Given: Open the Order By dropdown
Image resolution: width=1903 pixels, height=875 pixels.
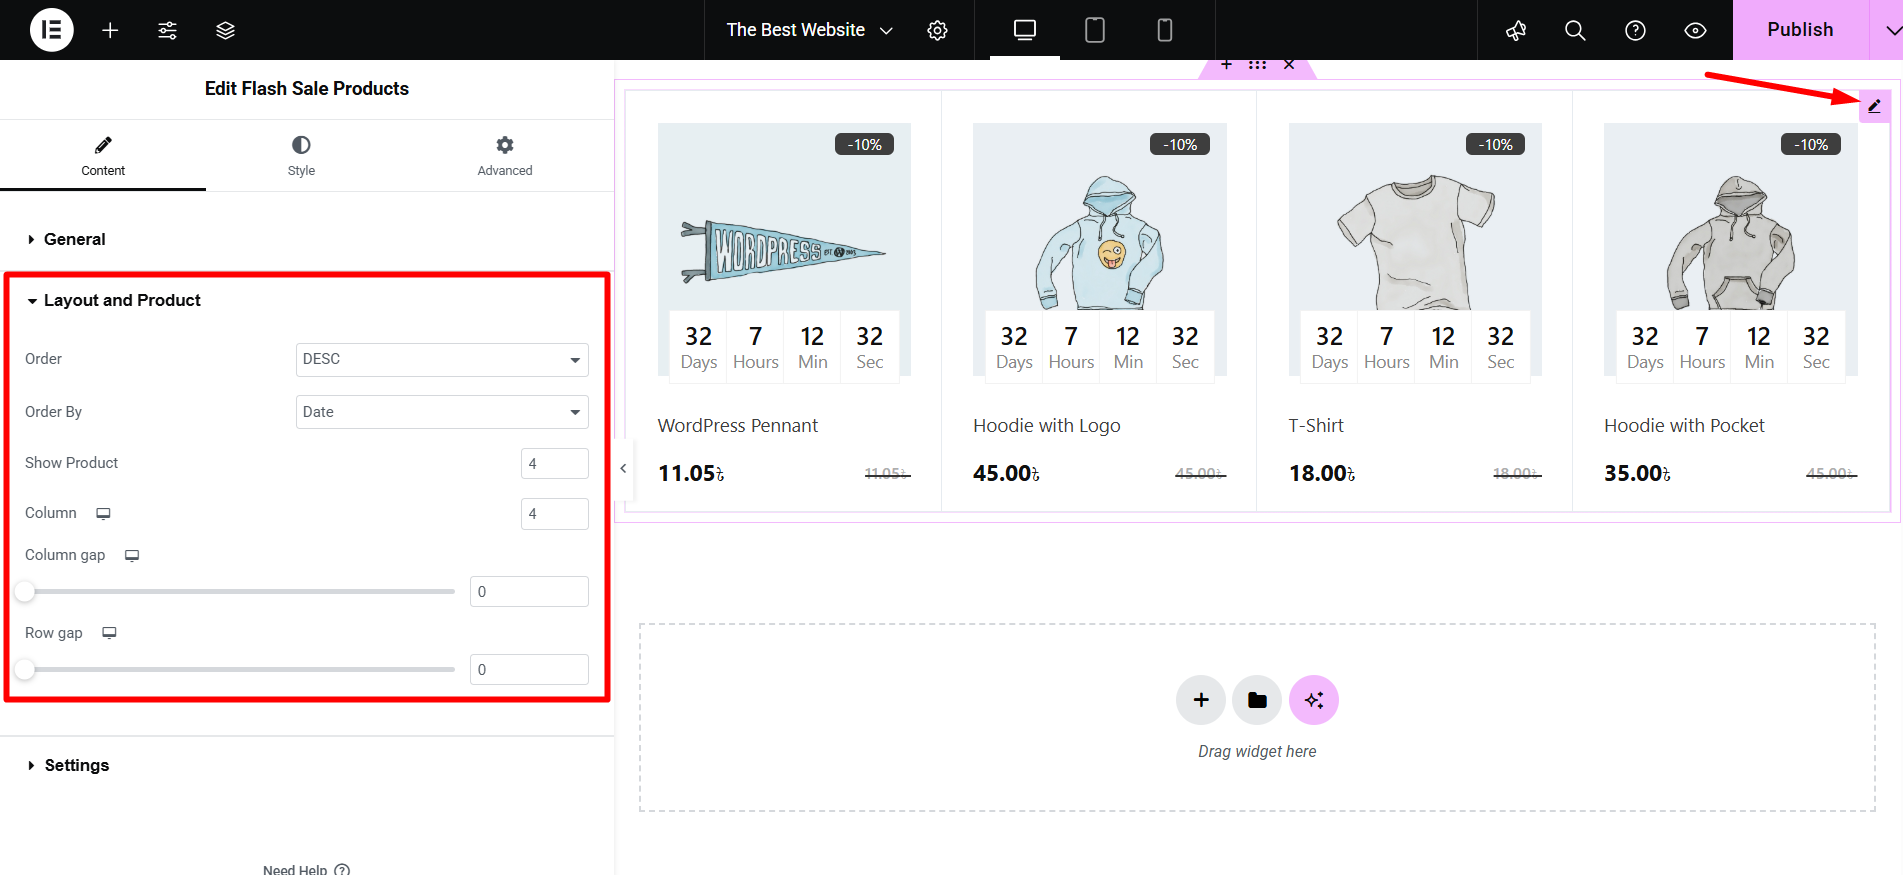Looking at the screenshot, I should [x=441, y=412].
